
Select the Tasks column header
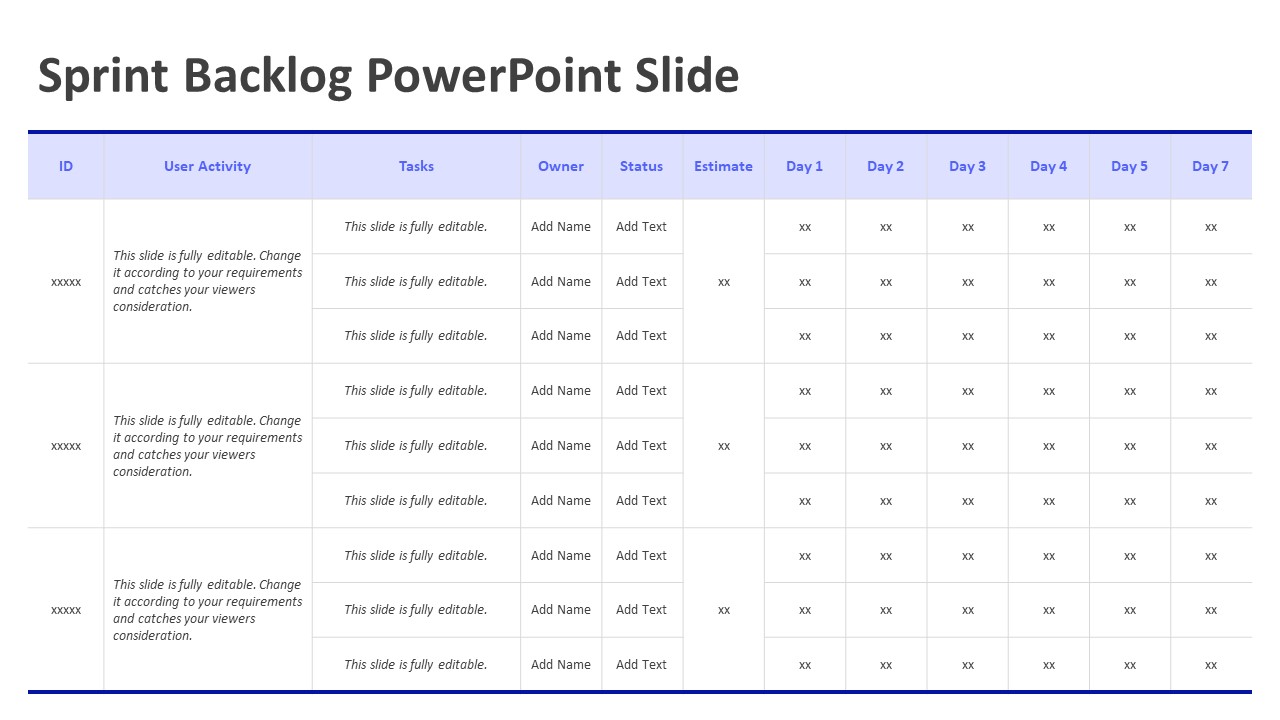click(416, 167)
